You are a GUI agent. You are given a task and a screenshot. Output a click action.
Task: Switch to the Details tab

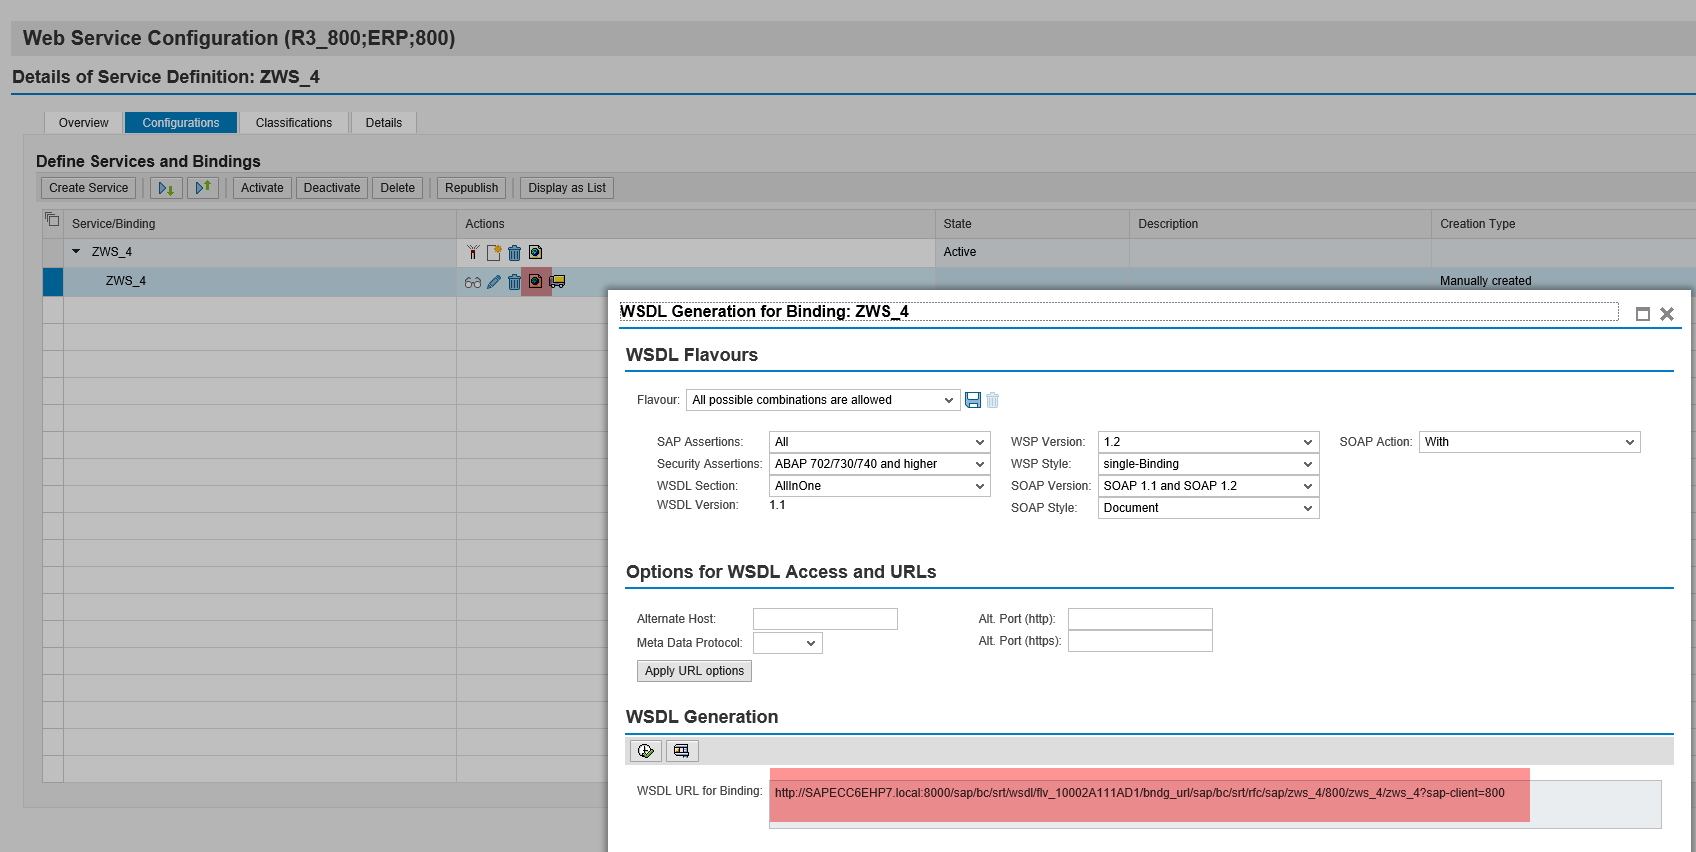pyautogui.click(x=384, y=123)
